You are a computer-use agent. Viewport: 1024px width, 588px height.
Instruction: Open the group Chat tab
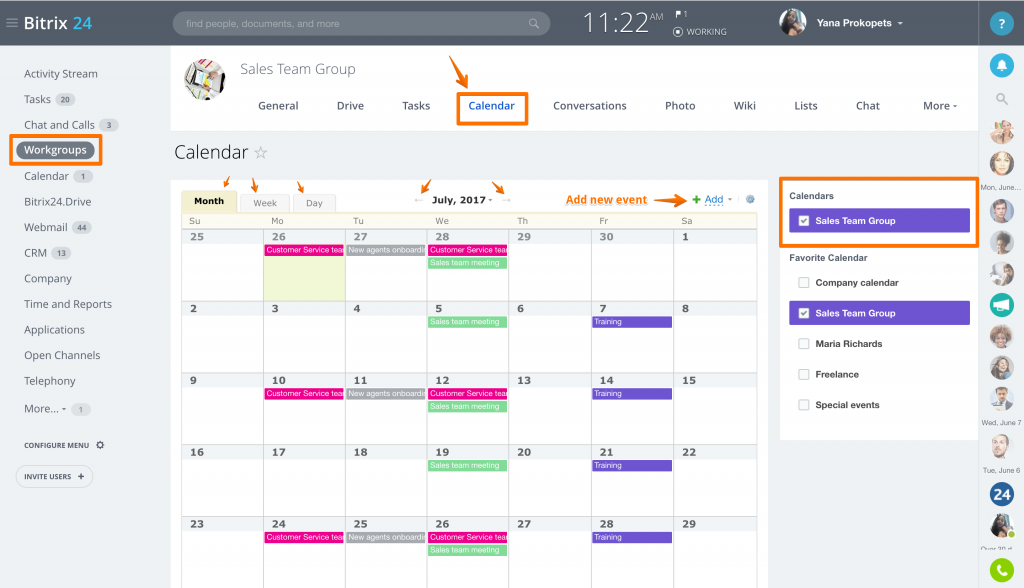[868, 106]
